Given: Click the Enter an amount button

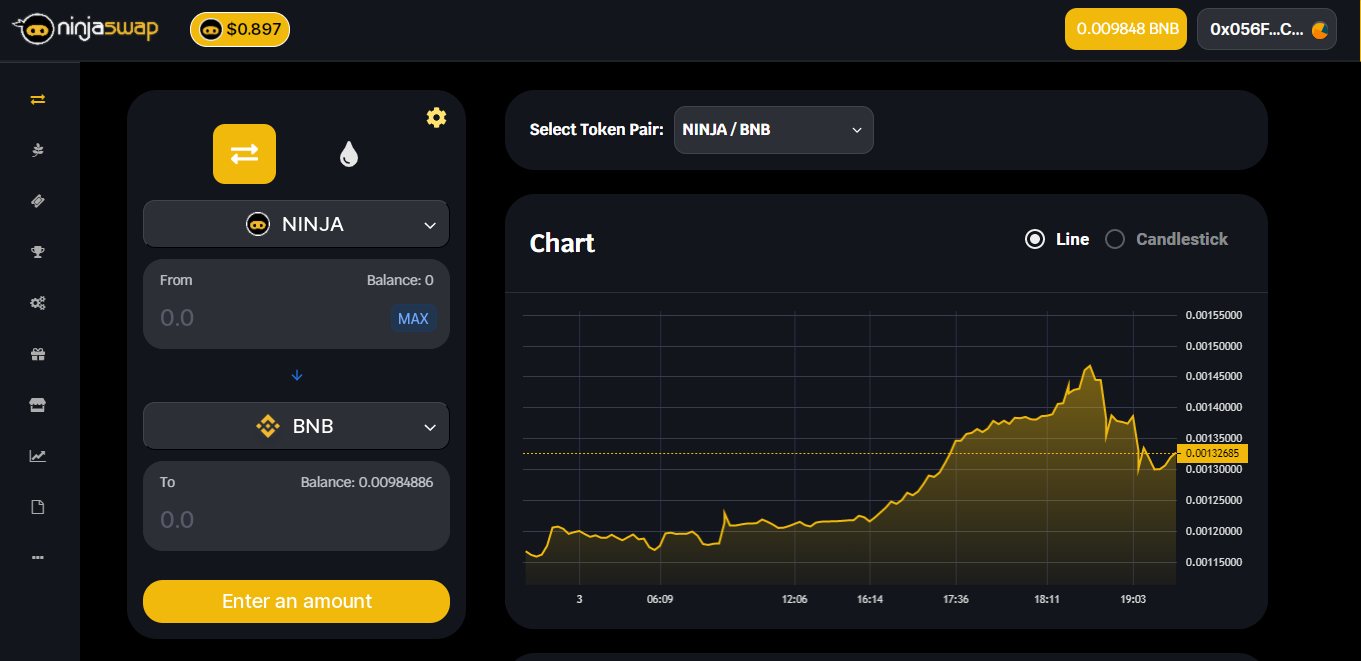Looking at the screenshot, I should pyautogui.click(x=296, y=601).
